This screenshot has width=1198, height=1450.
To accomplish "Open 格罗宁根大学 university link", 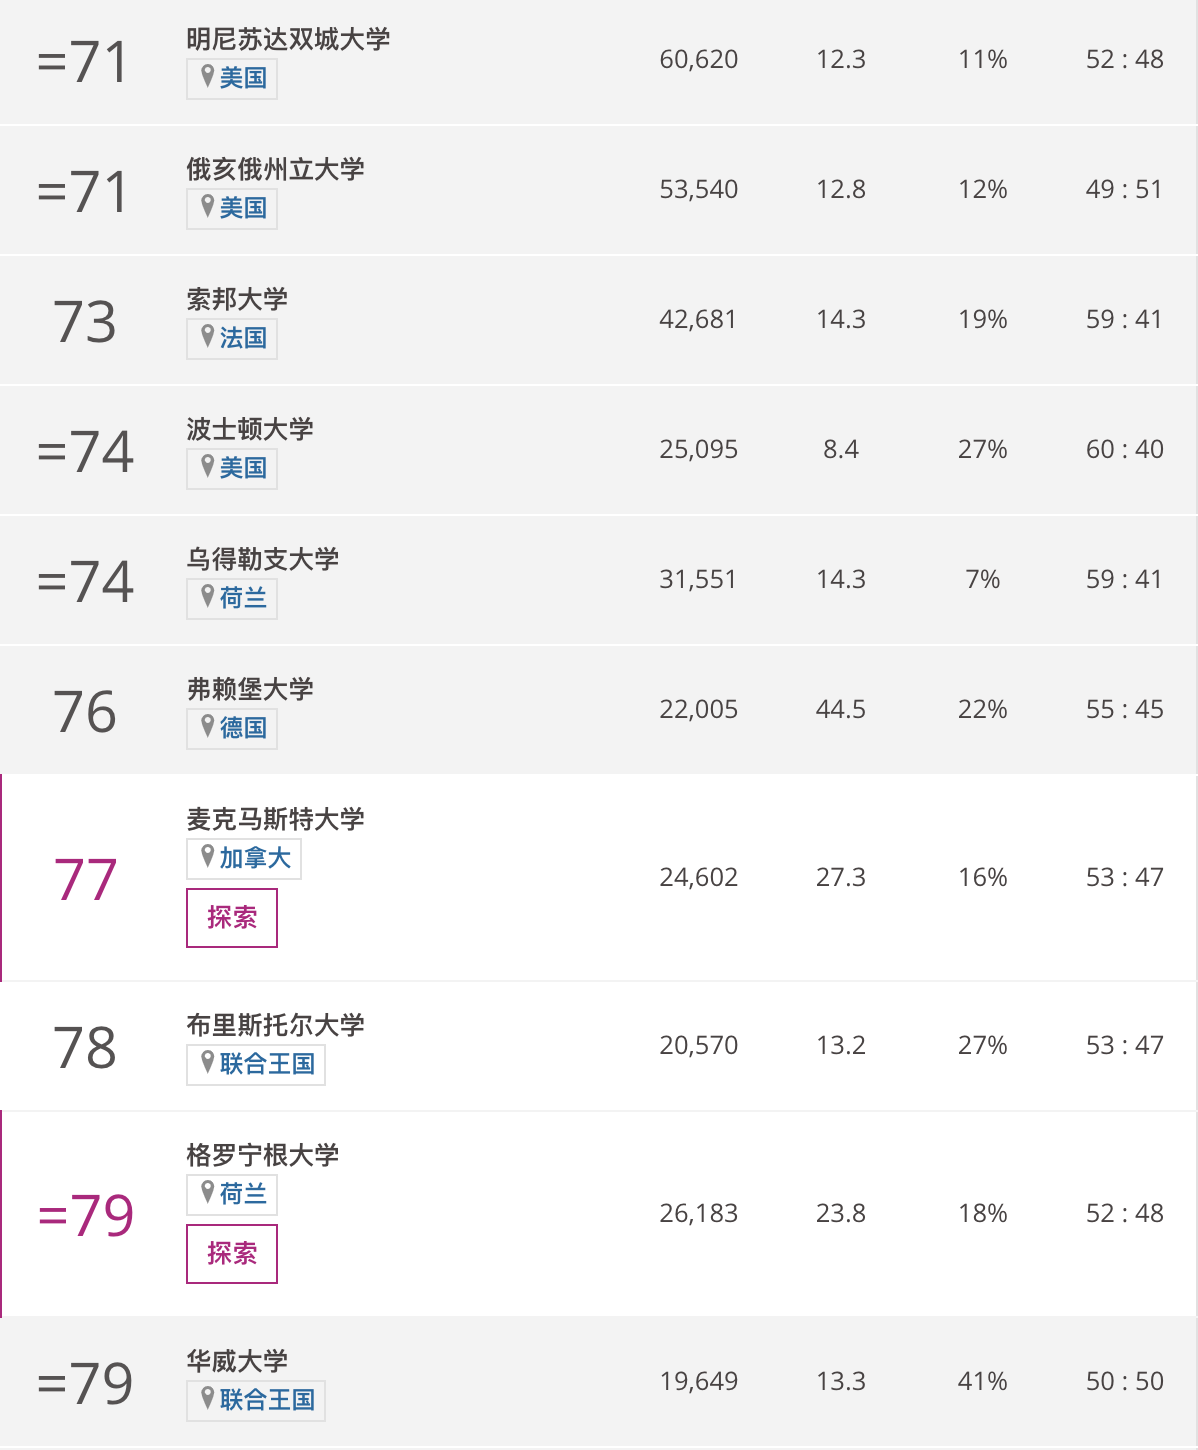I will pos(263,1155).
